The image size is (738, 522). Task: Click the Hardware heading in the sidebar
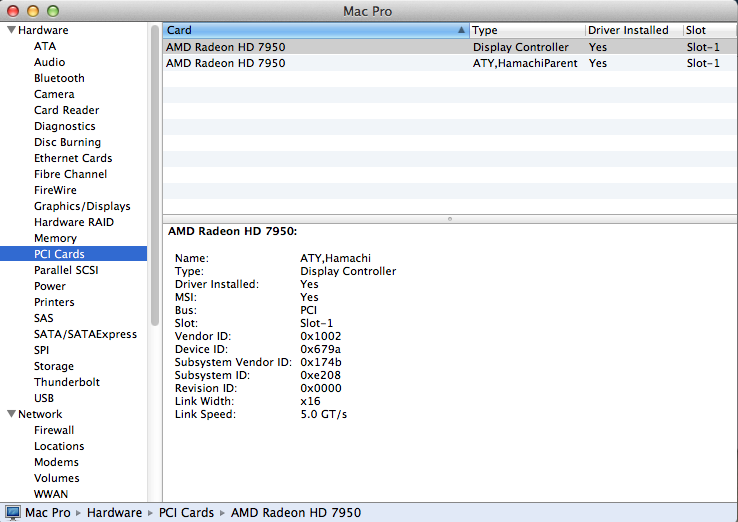click(43, 30)
